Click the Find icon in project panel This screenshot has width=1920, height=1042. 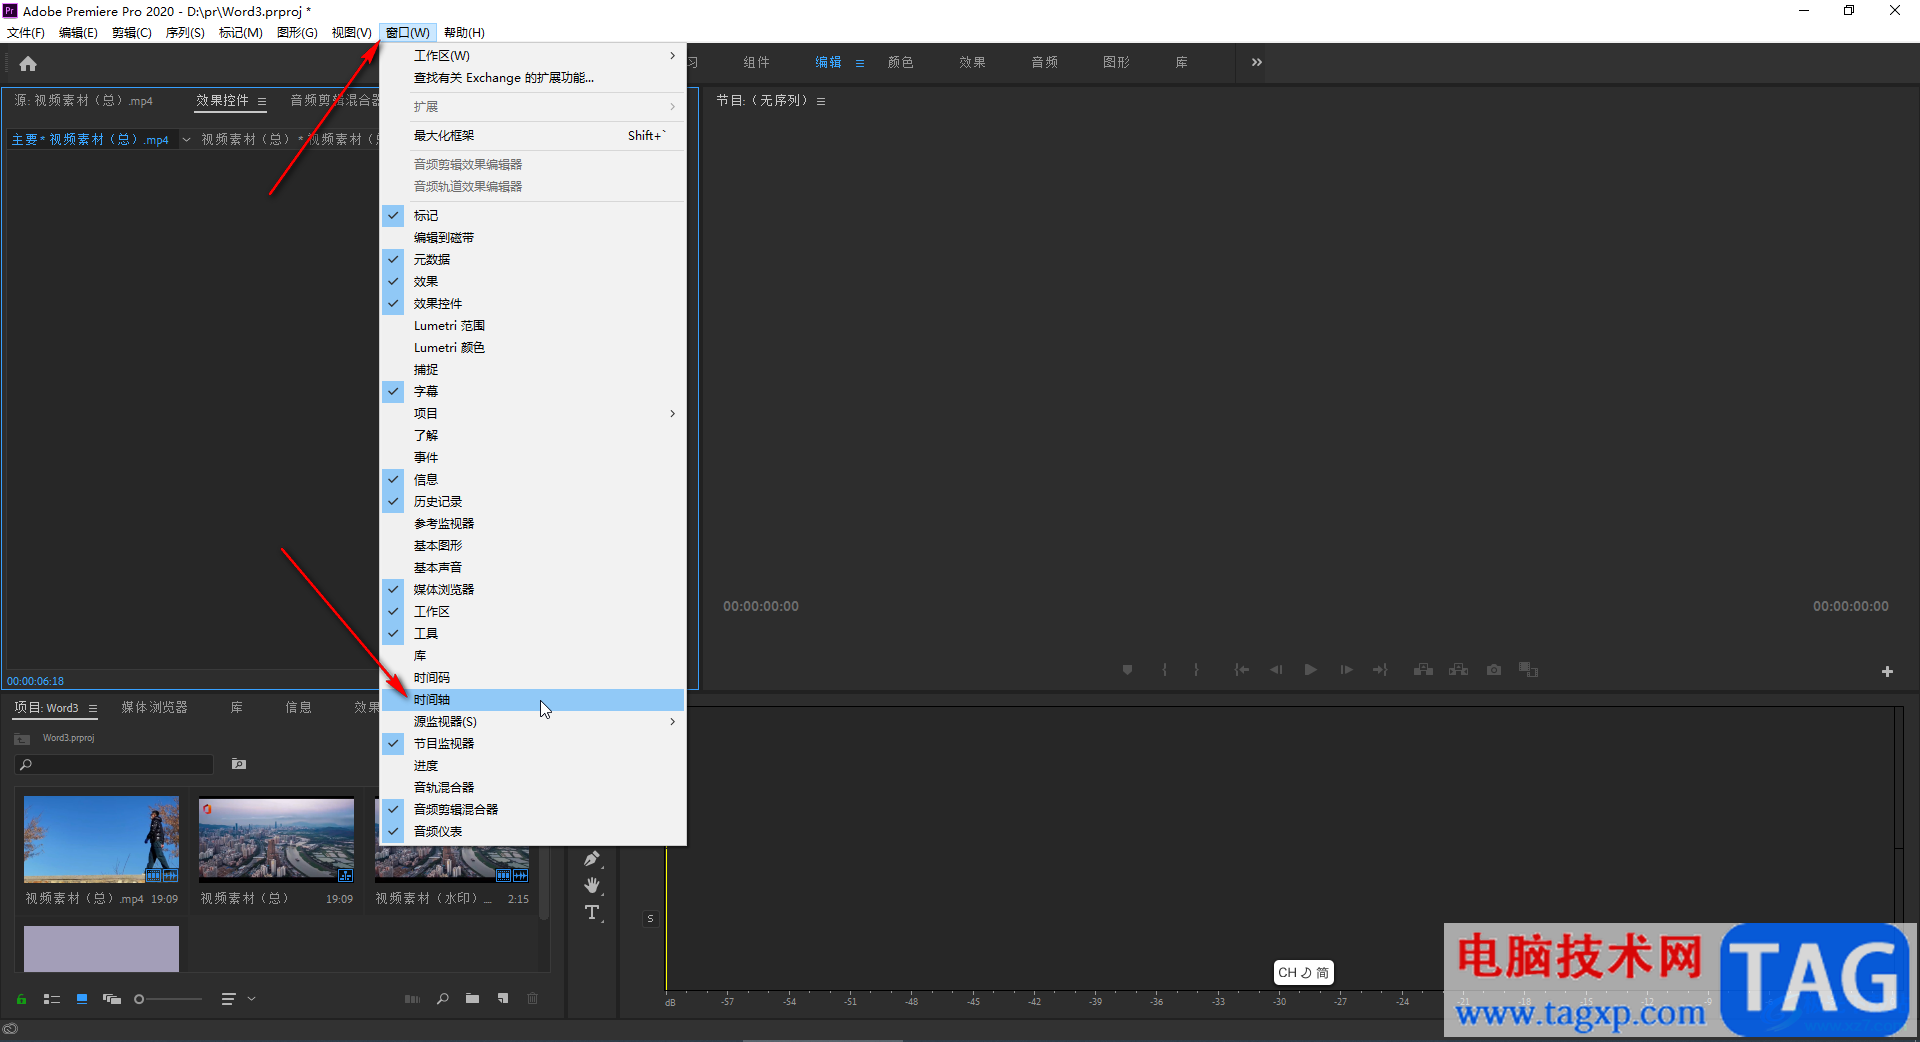[x=442, y=999]
